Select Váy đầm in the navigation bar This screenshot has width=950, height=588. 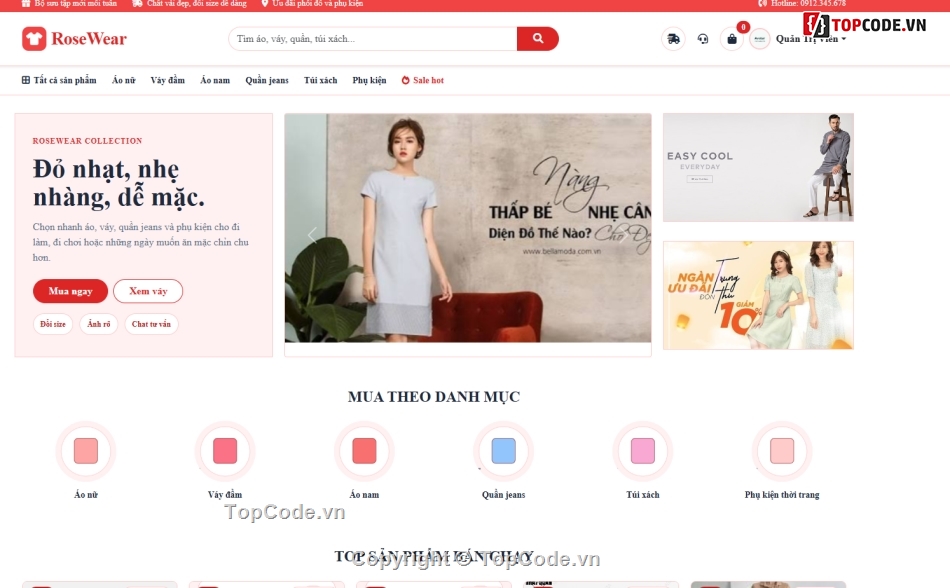point(168,80)
